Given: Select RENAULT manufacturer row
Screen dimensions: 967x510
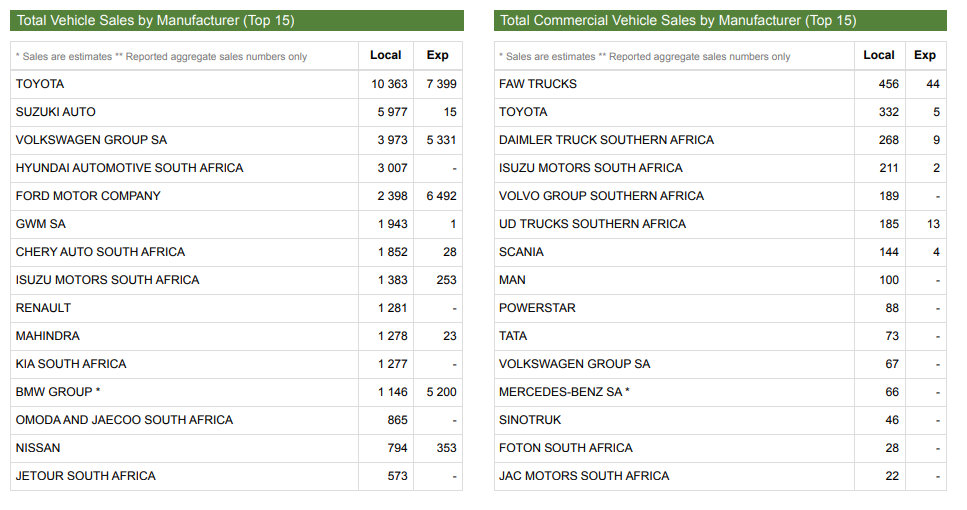Looking at the screenshot, I should (236, 308).
